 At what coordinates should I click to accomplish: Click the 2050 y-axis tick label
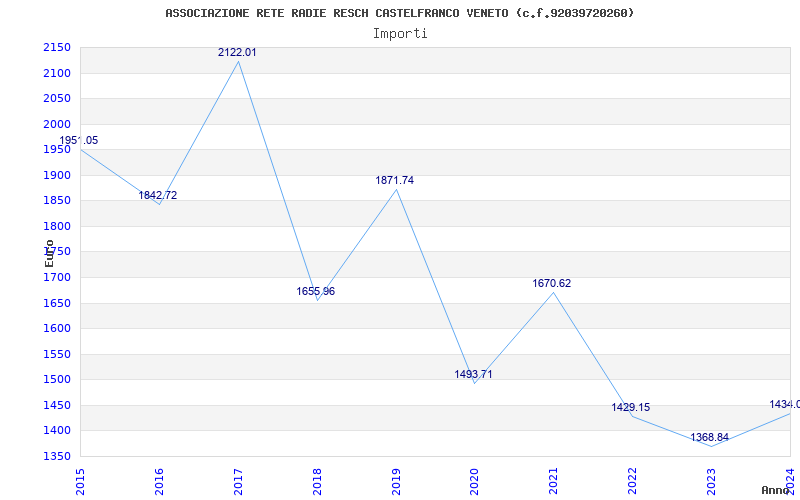57,98
